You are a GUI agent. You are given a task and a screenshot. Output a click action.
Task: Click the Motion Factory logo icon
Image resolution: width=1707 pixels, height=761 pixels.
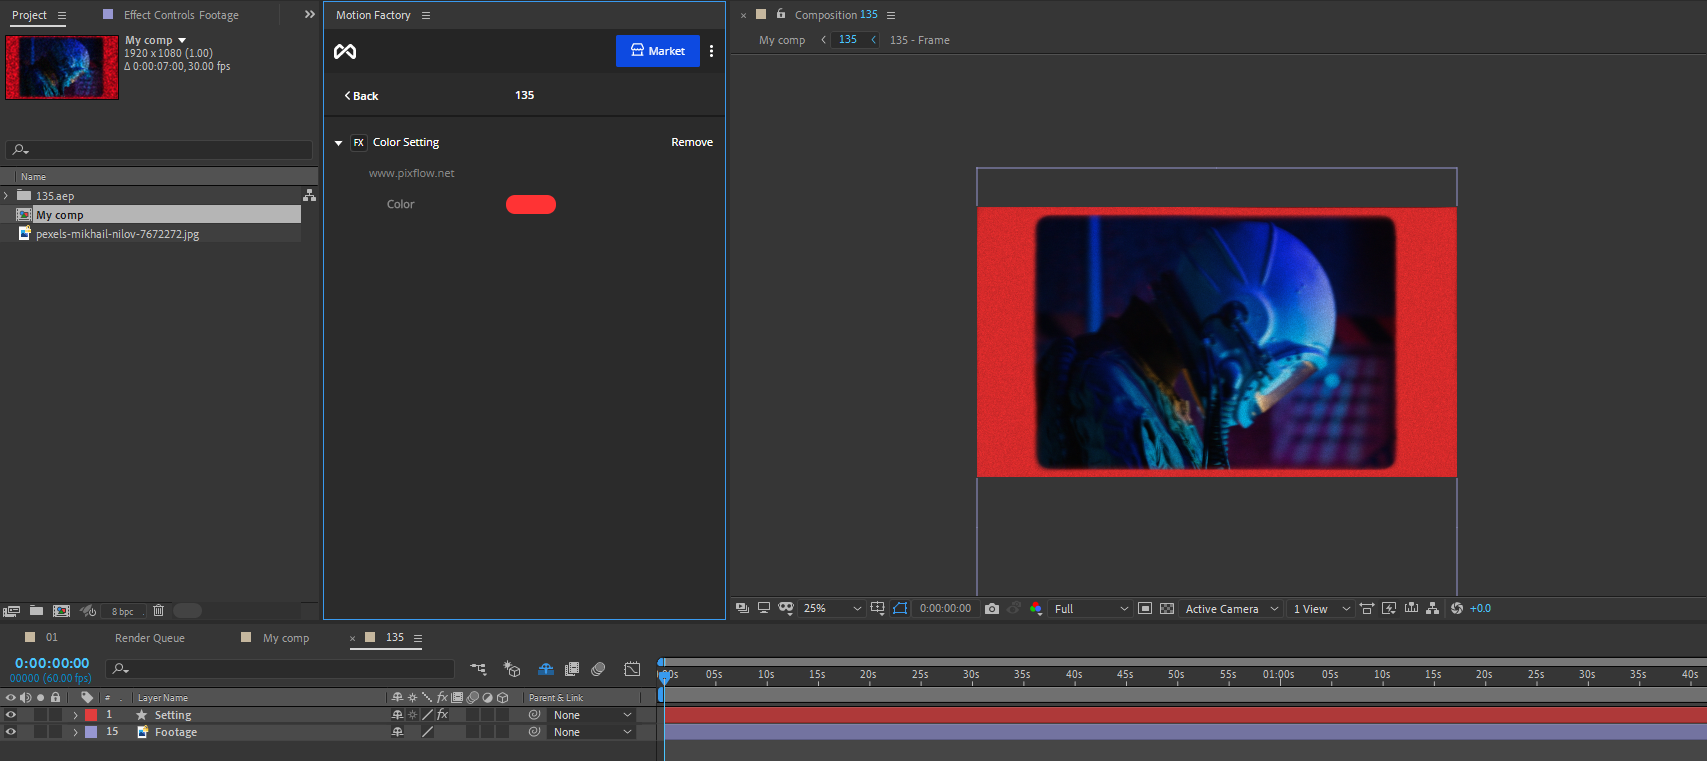pyautogui.click(x=345, y=51)
